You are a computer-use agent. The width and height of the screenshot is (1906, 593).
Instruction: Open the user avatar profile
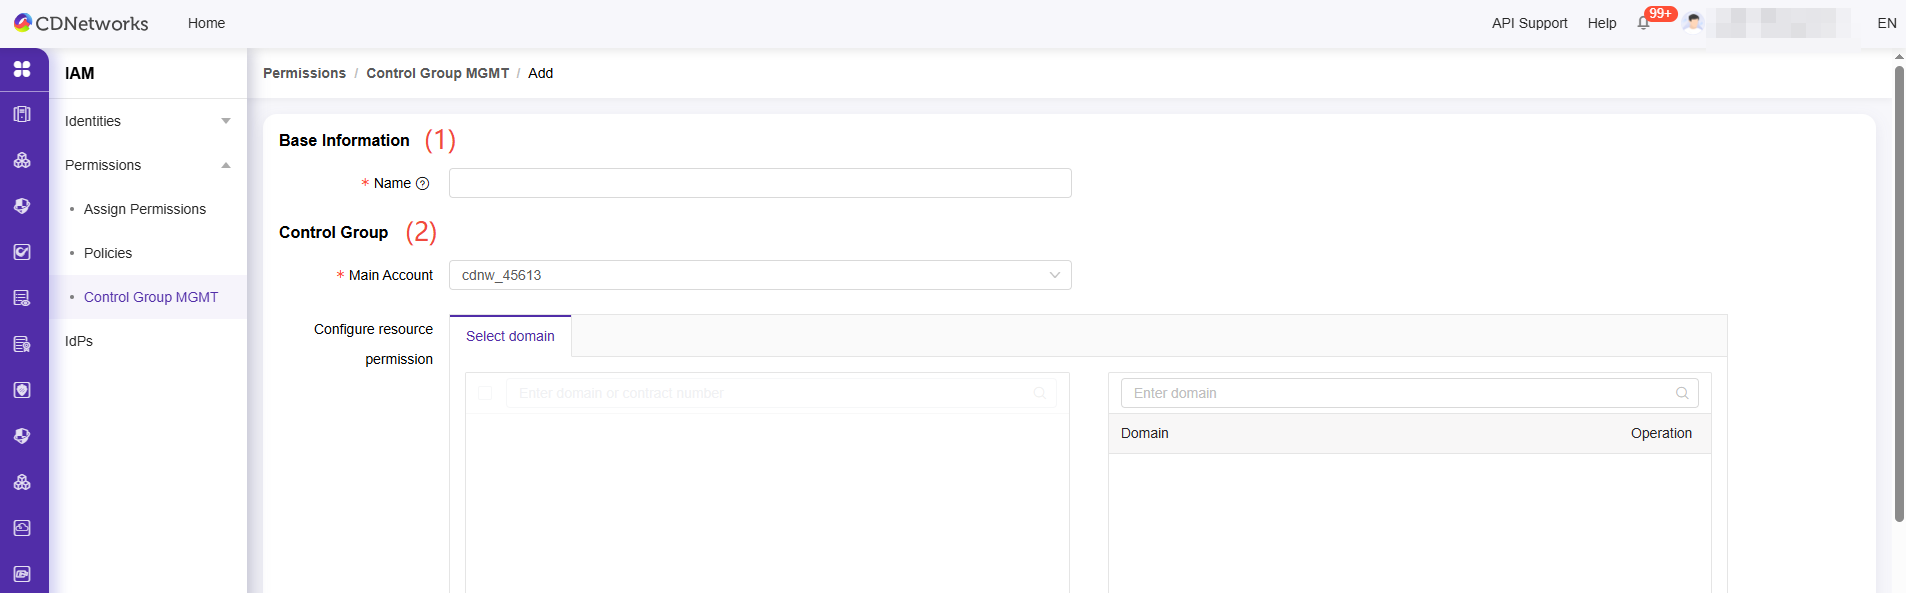[x=1693, y=23]
